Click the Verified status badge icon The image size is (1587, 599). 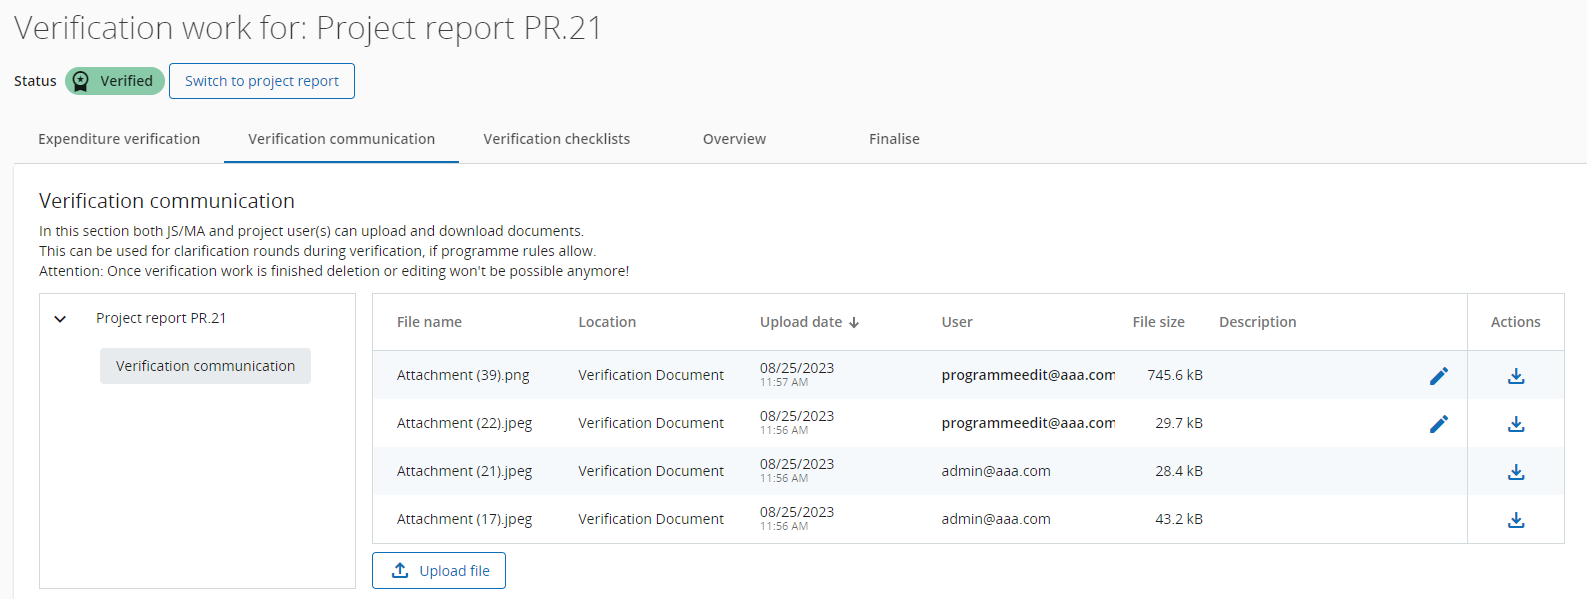coord(82,81)
